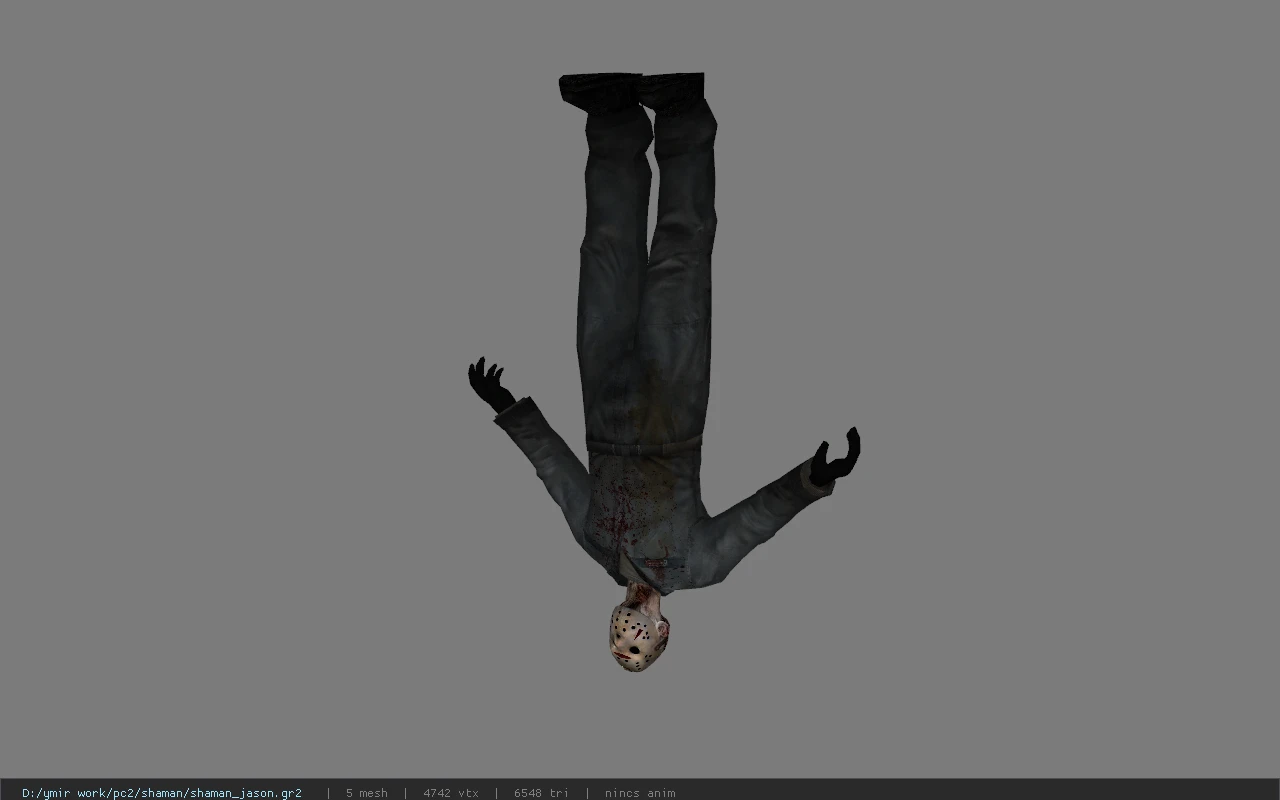Click the '6548 tri' triangle count
The width and height of the screenshot is (1280, 800).
tap(541, 793)
